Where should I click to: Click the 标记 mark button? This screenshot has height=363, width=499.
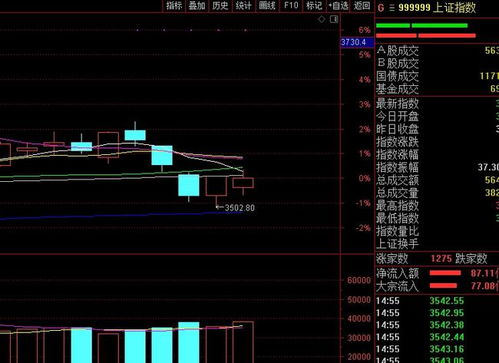point(314,6)
